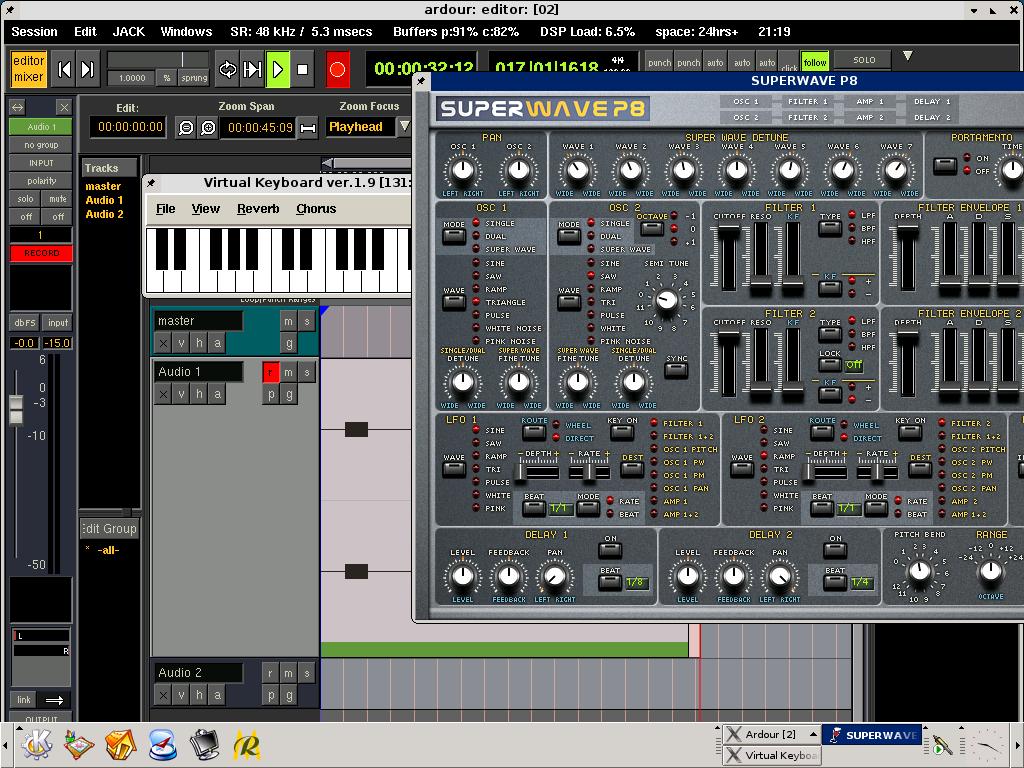The width and height of the screenshot is (1024, 768).
Task: Select Audio 2 in the Tracks list
Action: (104, 214)
